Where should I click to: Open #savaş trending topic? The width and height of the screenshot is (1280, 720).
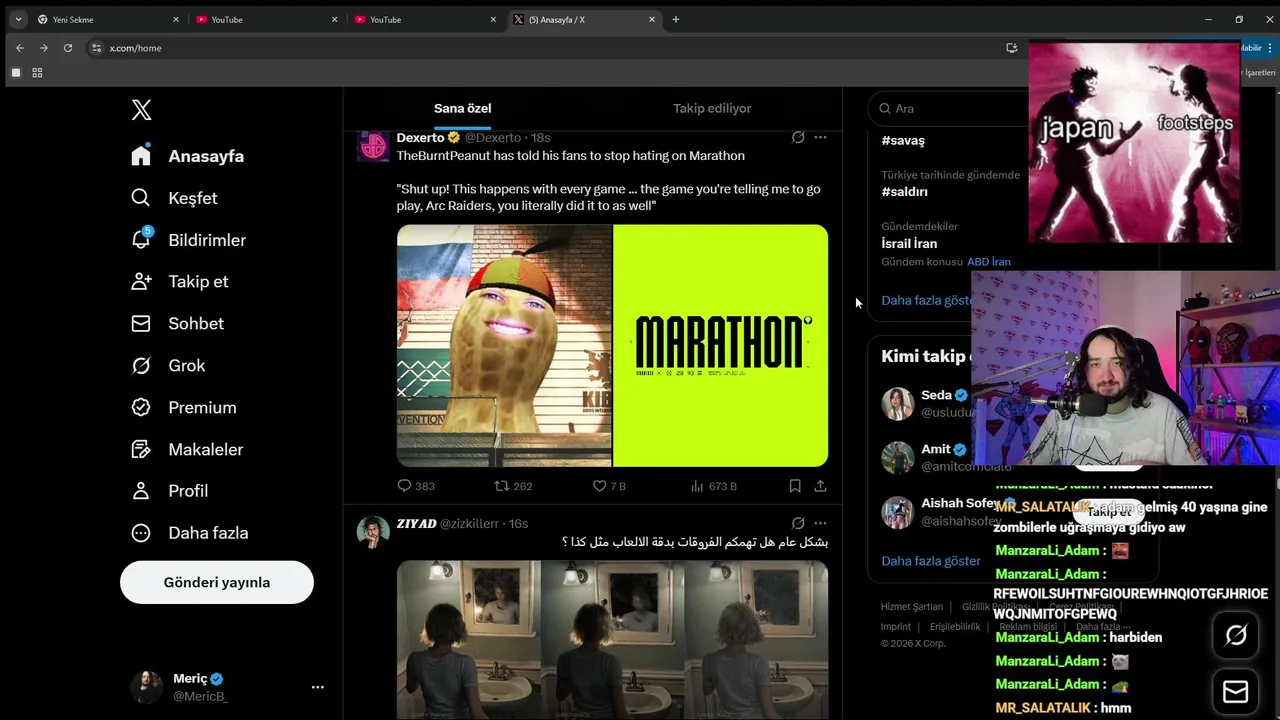pyautogui.click(x=903, y=141)
